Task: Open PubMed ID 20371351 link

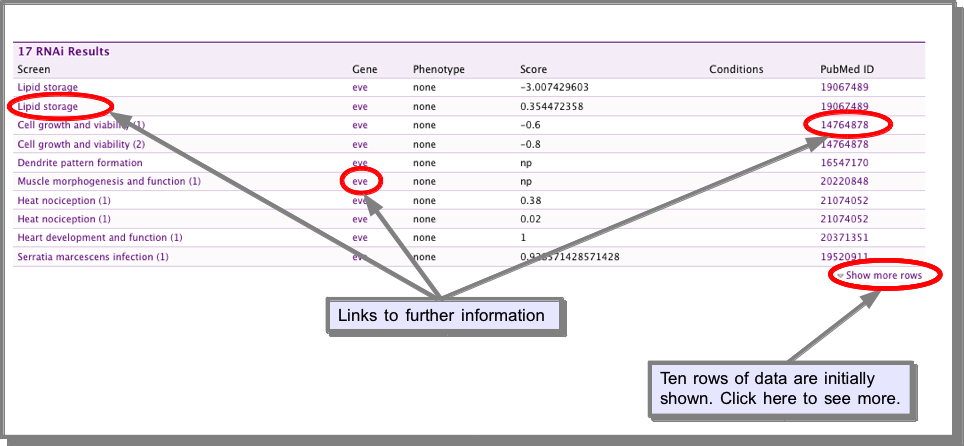Action: click(845, 238)
